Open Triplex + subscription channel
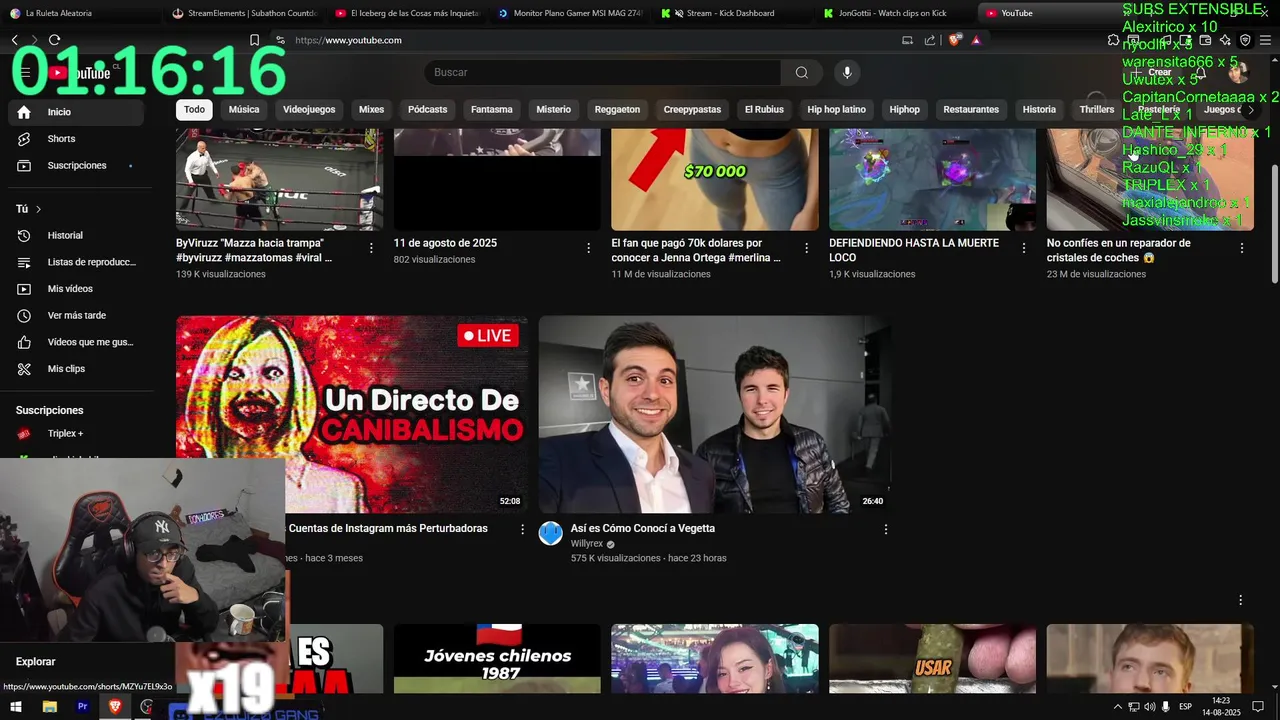Screen dimensions: 1280x720 point(76,434)
